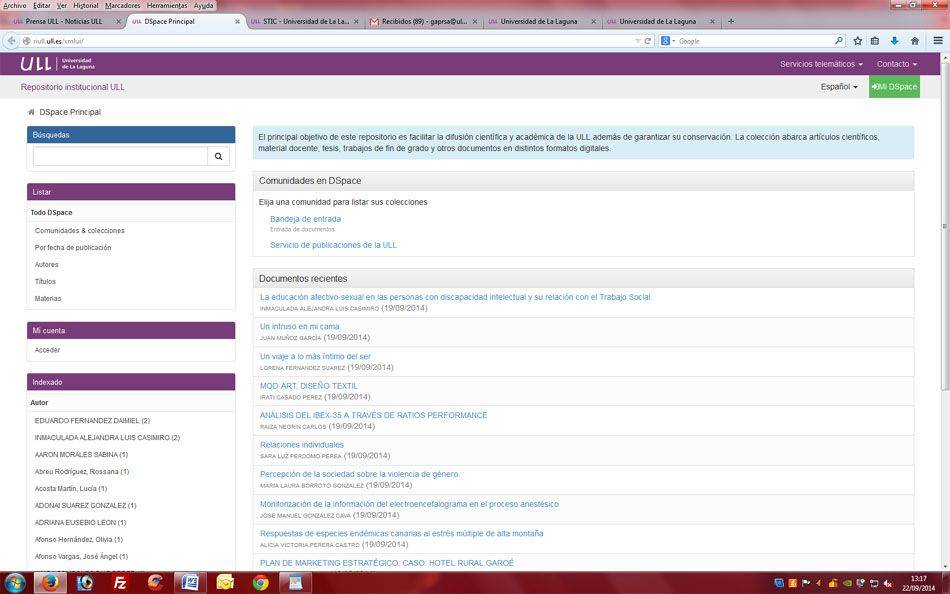Open the Marcadores menu in menu bar
The height and width of the screenshot is (594, 950).
point(123,5)
